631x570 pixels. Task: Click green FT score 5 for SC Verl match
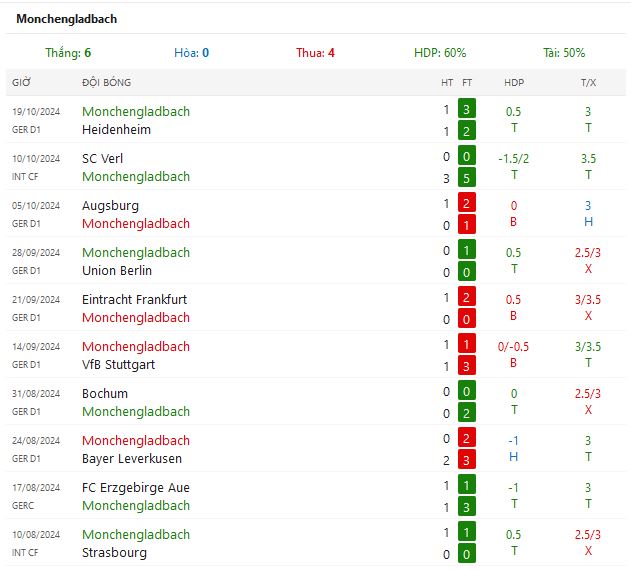467,178
